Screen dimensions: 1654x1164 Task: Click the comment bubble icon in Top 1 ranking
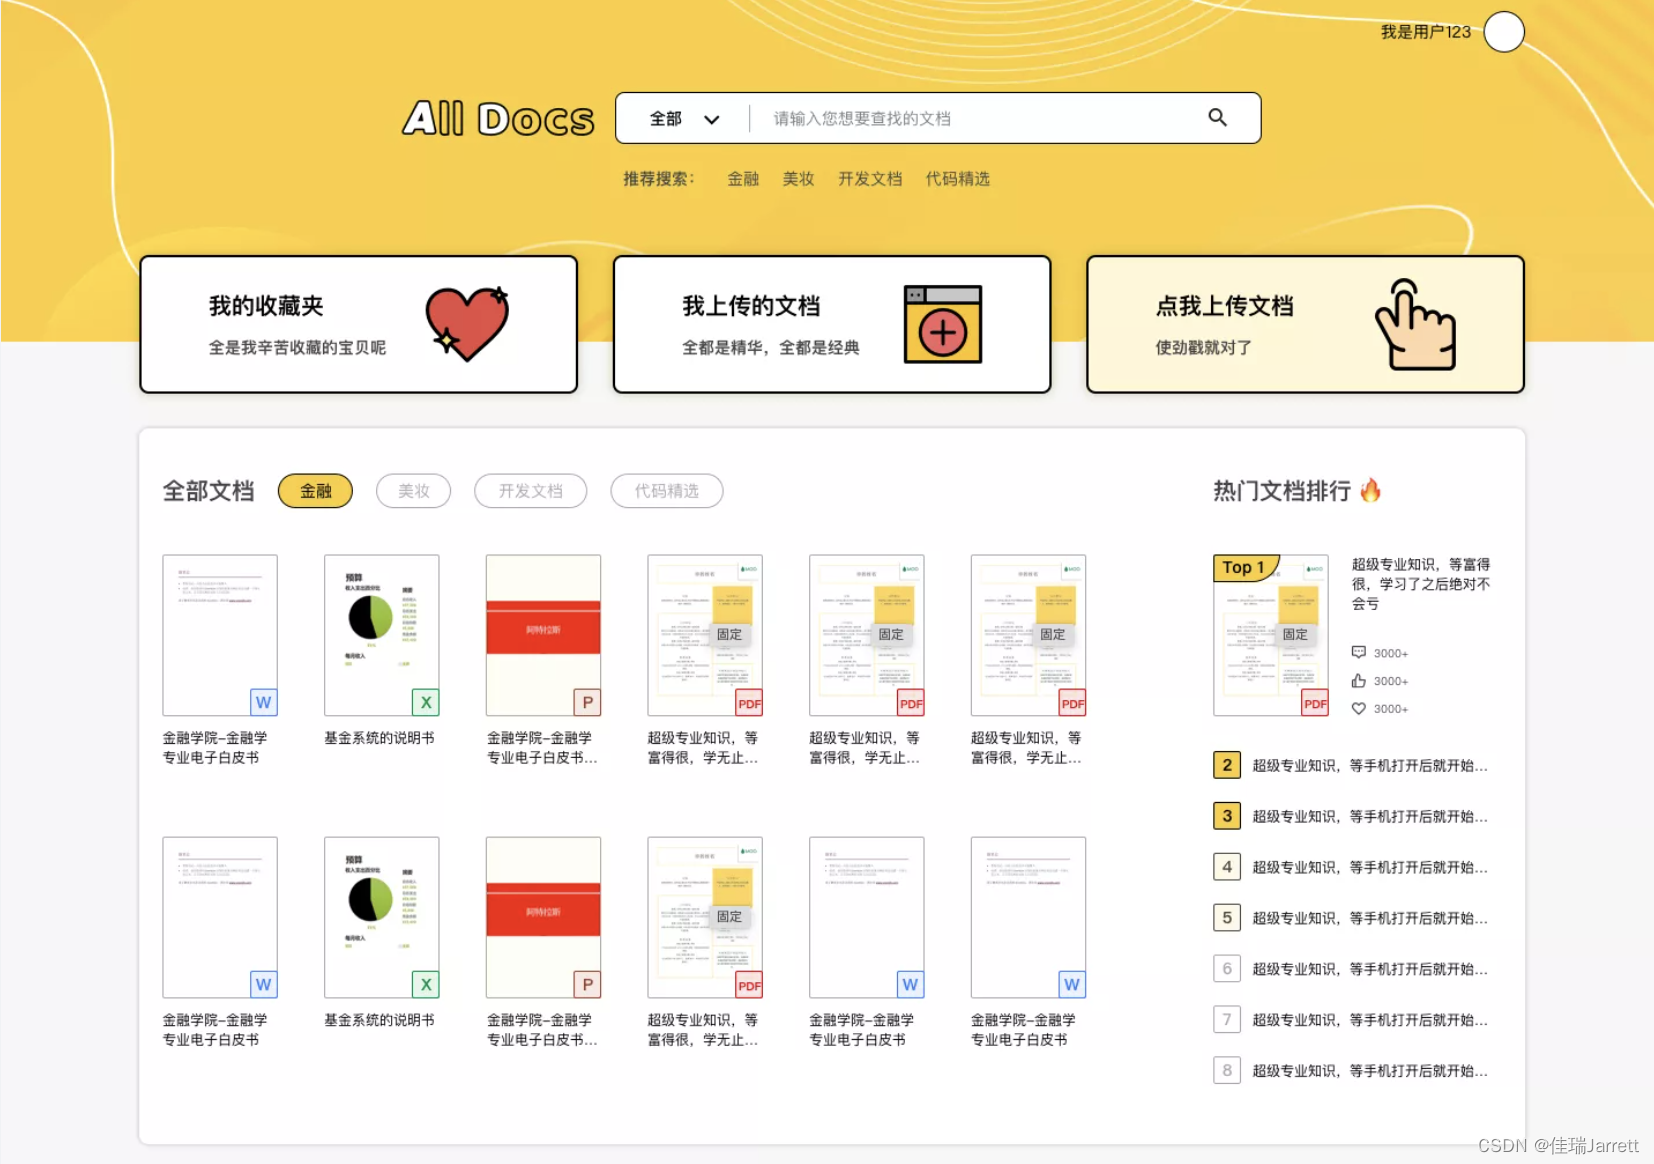tap(1359, 652)
